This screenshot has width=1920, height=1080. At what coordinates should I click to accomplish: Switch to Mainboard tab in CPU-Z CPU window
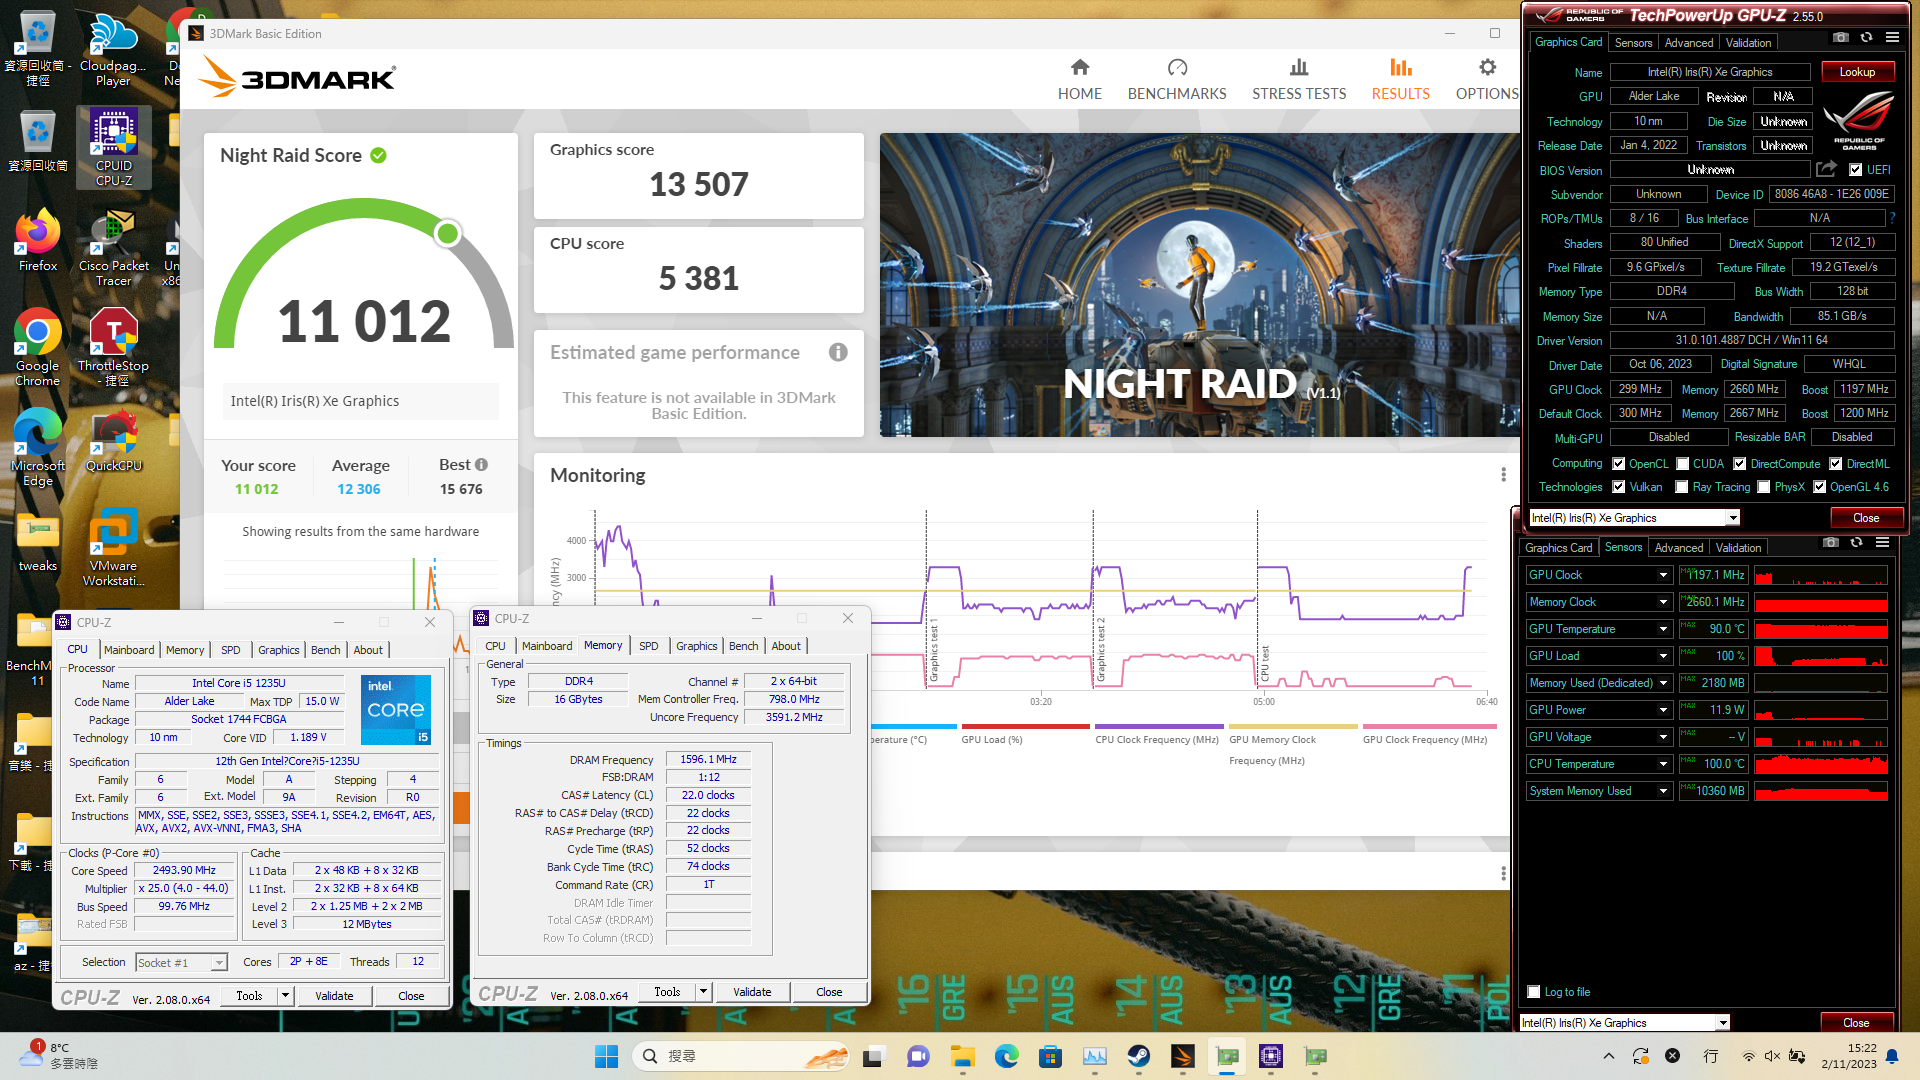click(129, 650)
